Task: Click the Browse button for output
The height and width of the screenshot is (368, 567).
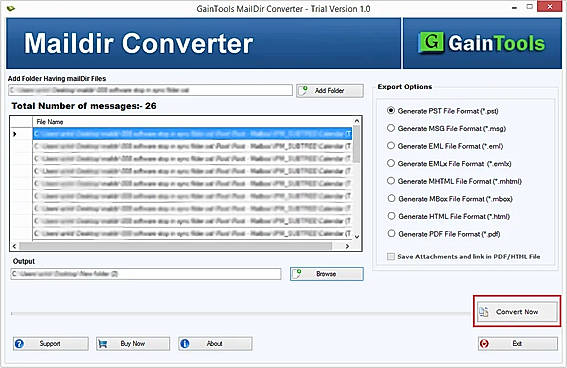Action: pos(327,274)
